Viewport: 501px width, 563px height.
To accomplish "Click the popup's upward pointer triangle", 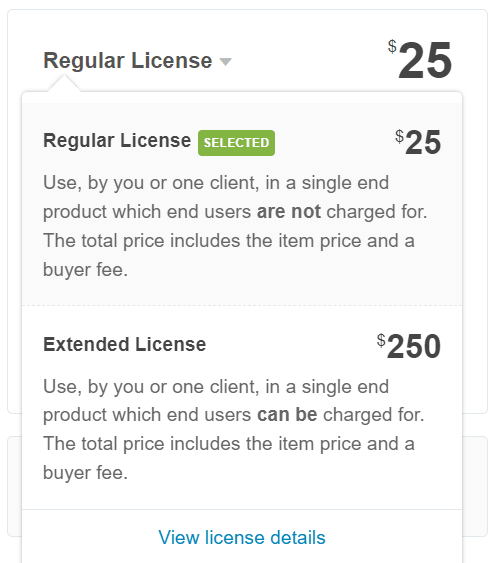I will pyautogui.click(x=64, y=83).
